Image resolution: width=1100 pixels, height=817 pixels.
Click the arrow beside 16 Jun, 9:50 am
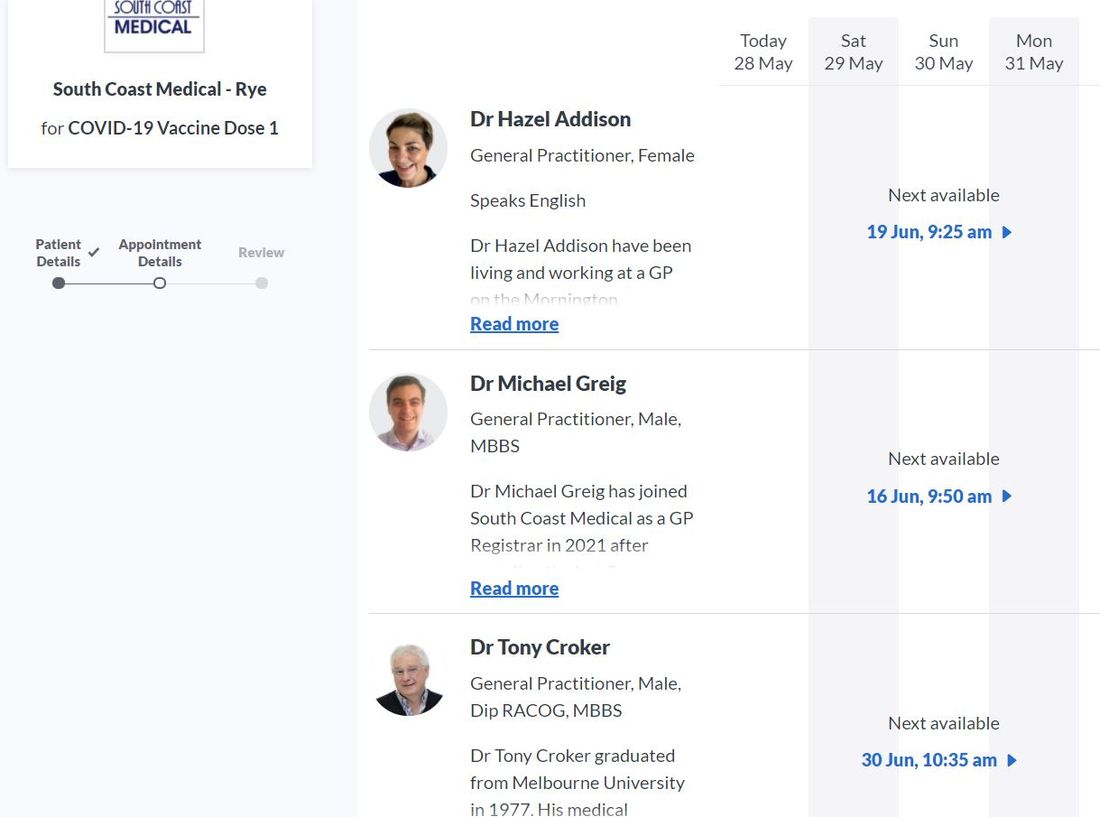(x=1007, y=497)
